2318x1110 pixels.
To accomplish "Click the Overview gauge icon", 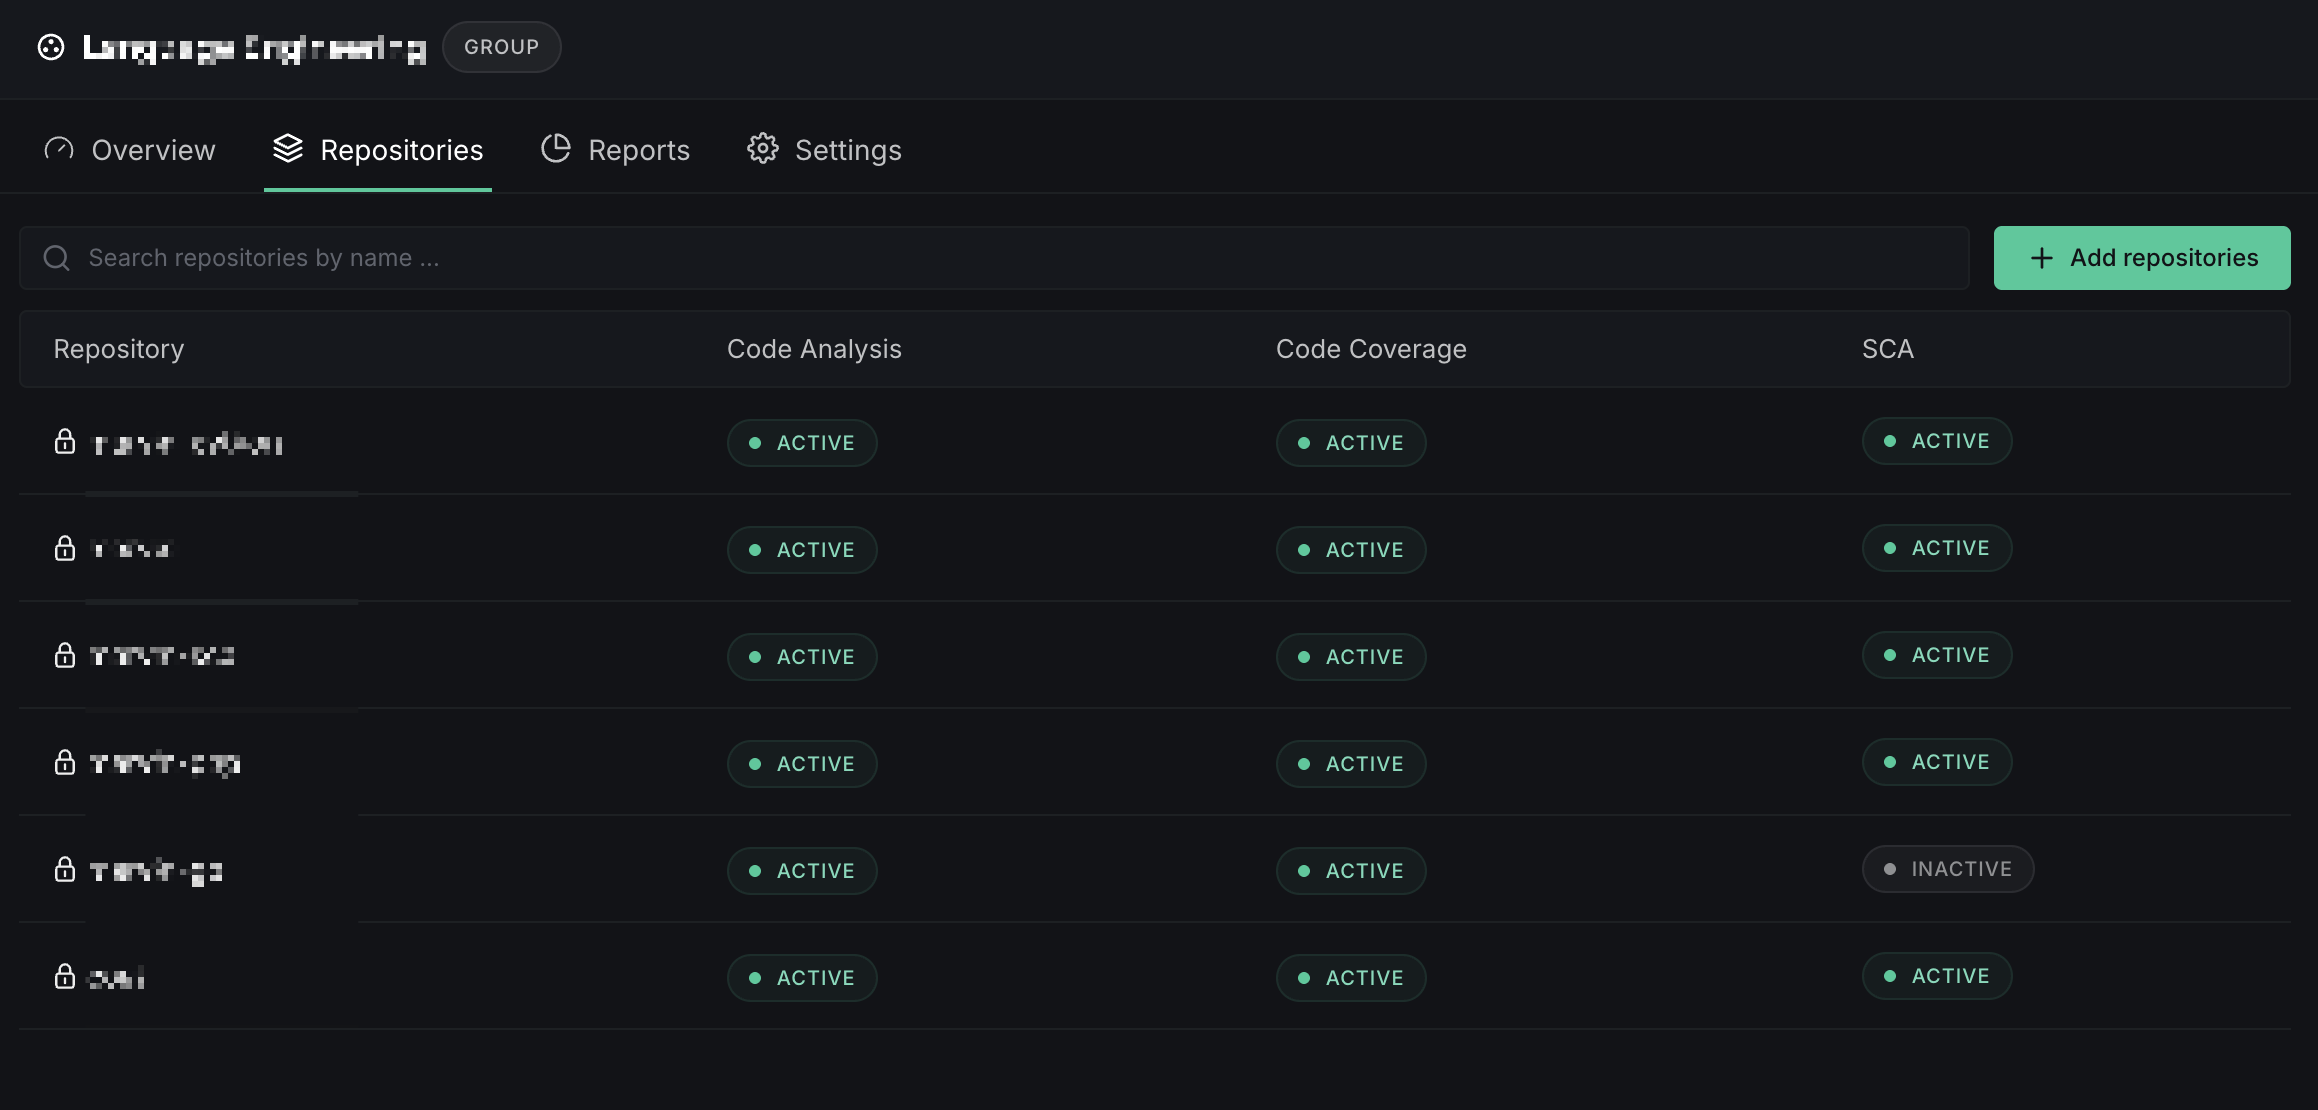I will [59, 149].
